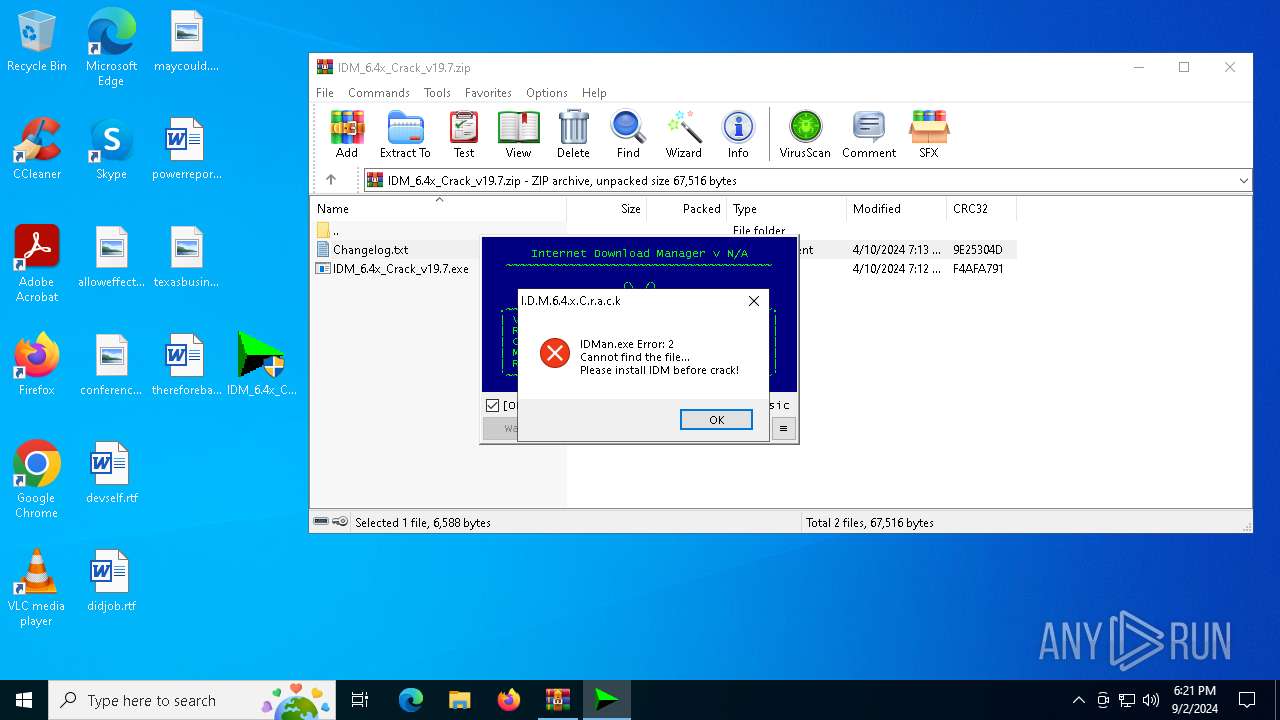Click CRC value F4AFA791
This screenshot has width=1280, height=720.
[978, 269]
